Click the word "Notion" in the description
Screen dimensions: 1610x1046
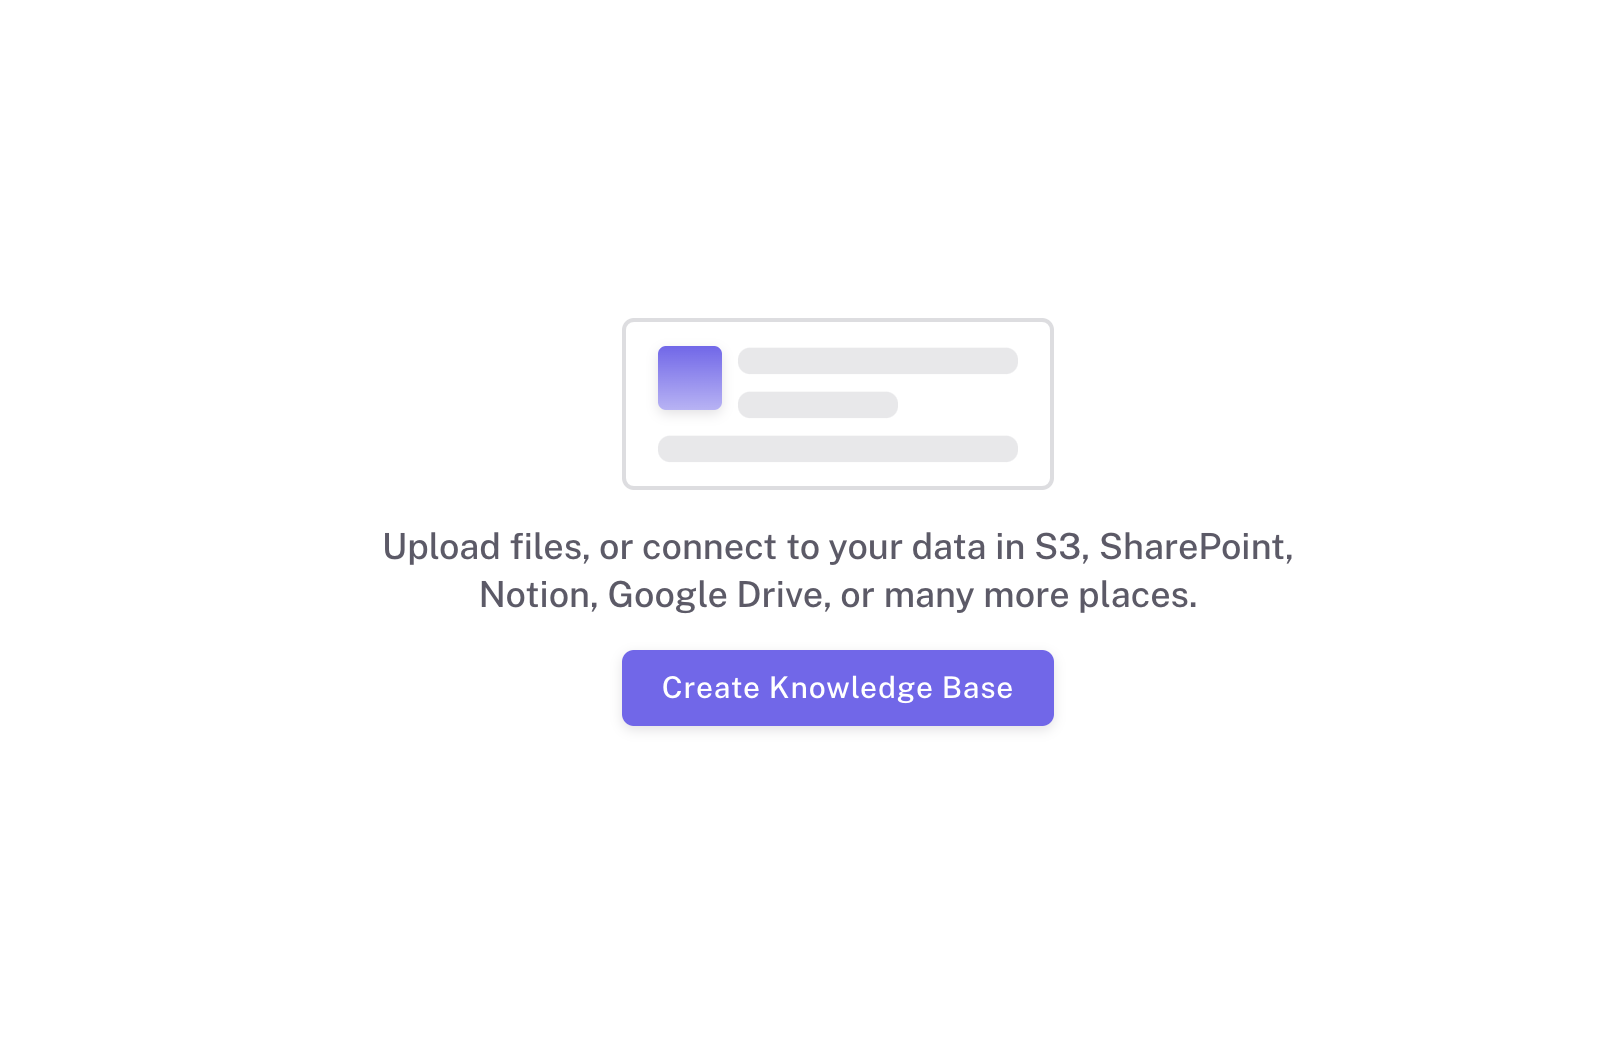coord(537,595)
